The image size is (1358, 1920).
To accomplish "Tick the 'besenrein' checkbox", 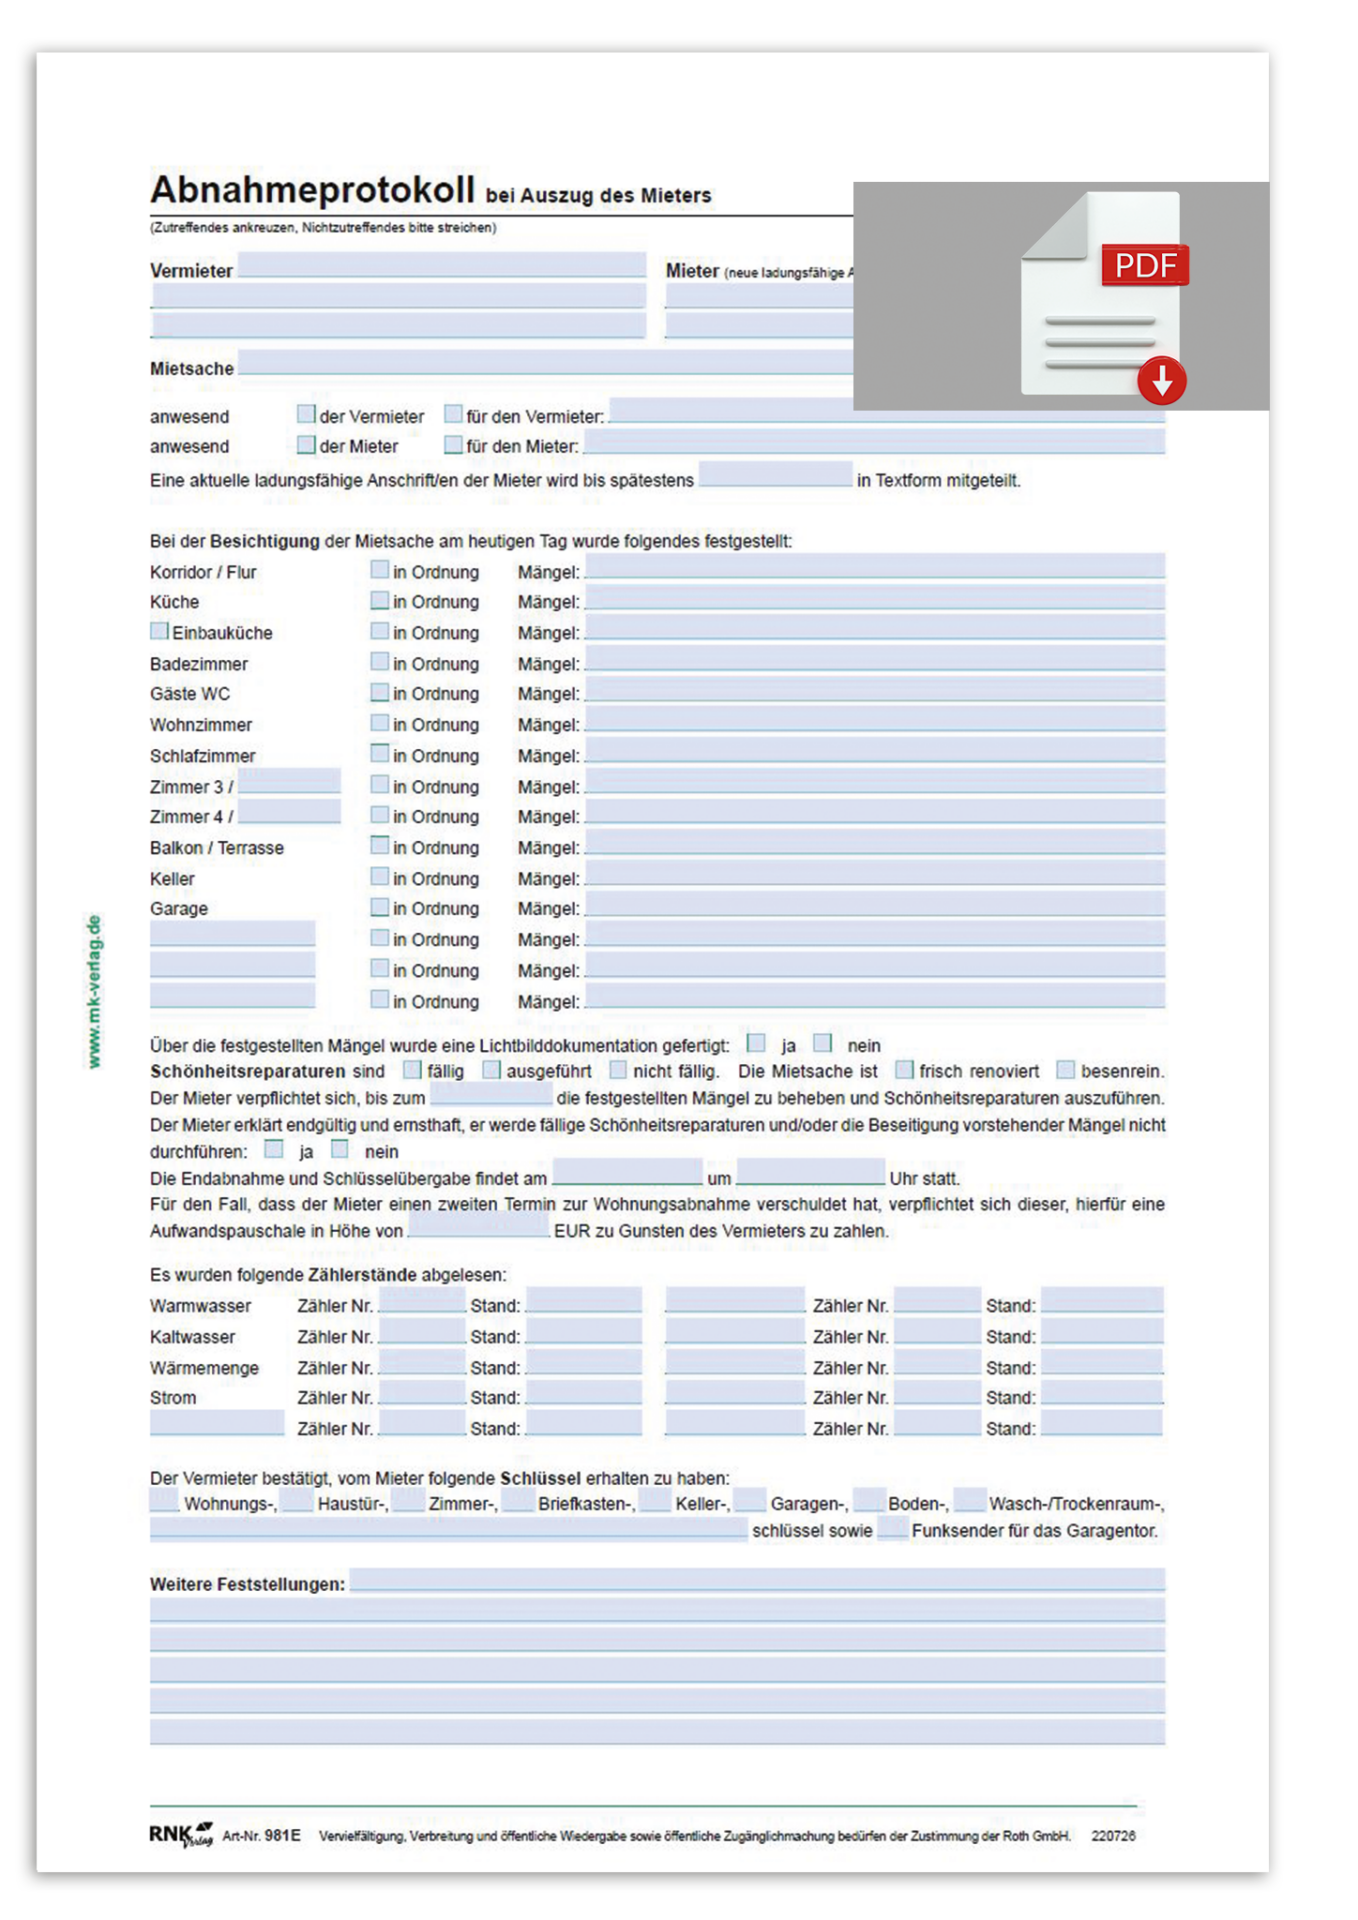I will [x=1066, y=1070].
